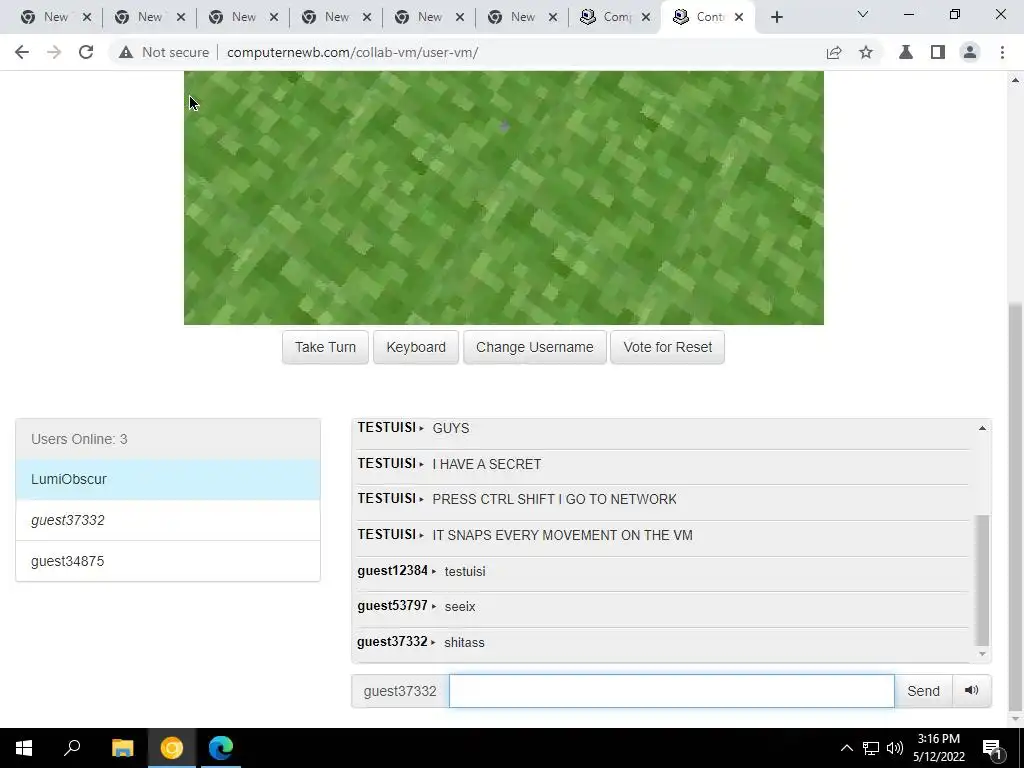The height and width of the screenshot is (768, 1024).
Task: Toggle the browser side panel
Action: coord(938,52)
